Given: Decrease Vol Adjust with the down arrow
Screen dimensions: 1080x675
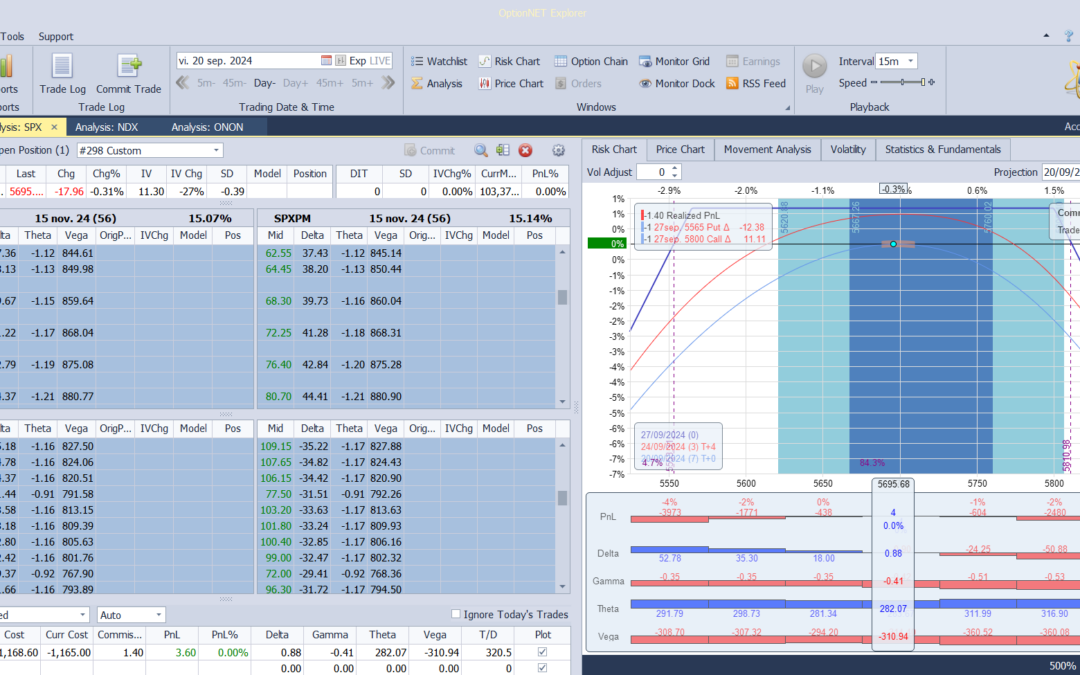Looking at the screenshot, I should (x=675, y=176).
